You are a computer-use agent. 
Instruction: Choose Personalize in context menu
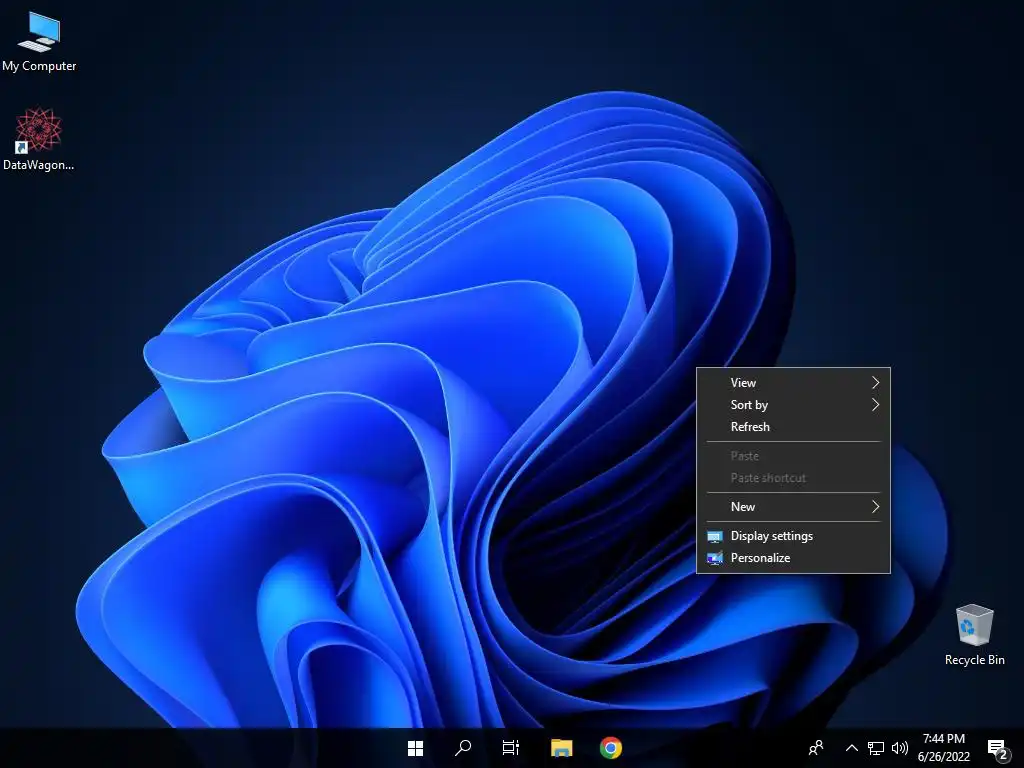coord(793,558)
